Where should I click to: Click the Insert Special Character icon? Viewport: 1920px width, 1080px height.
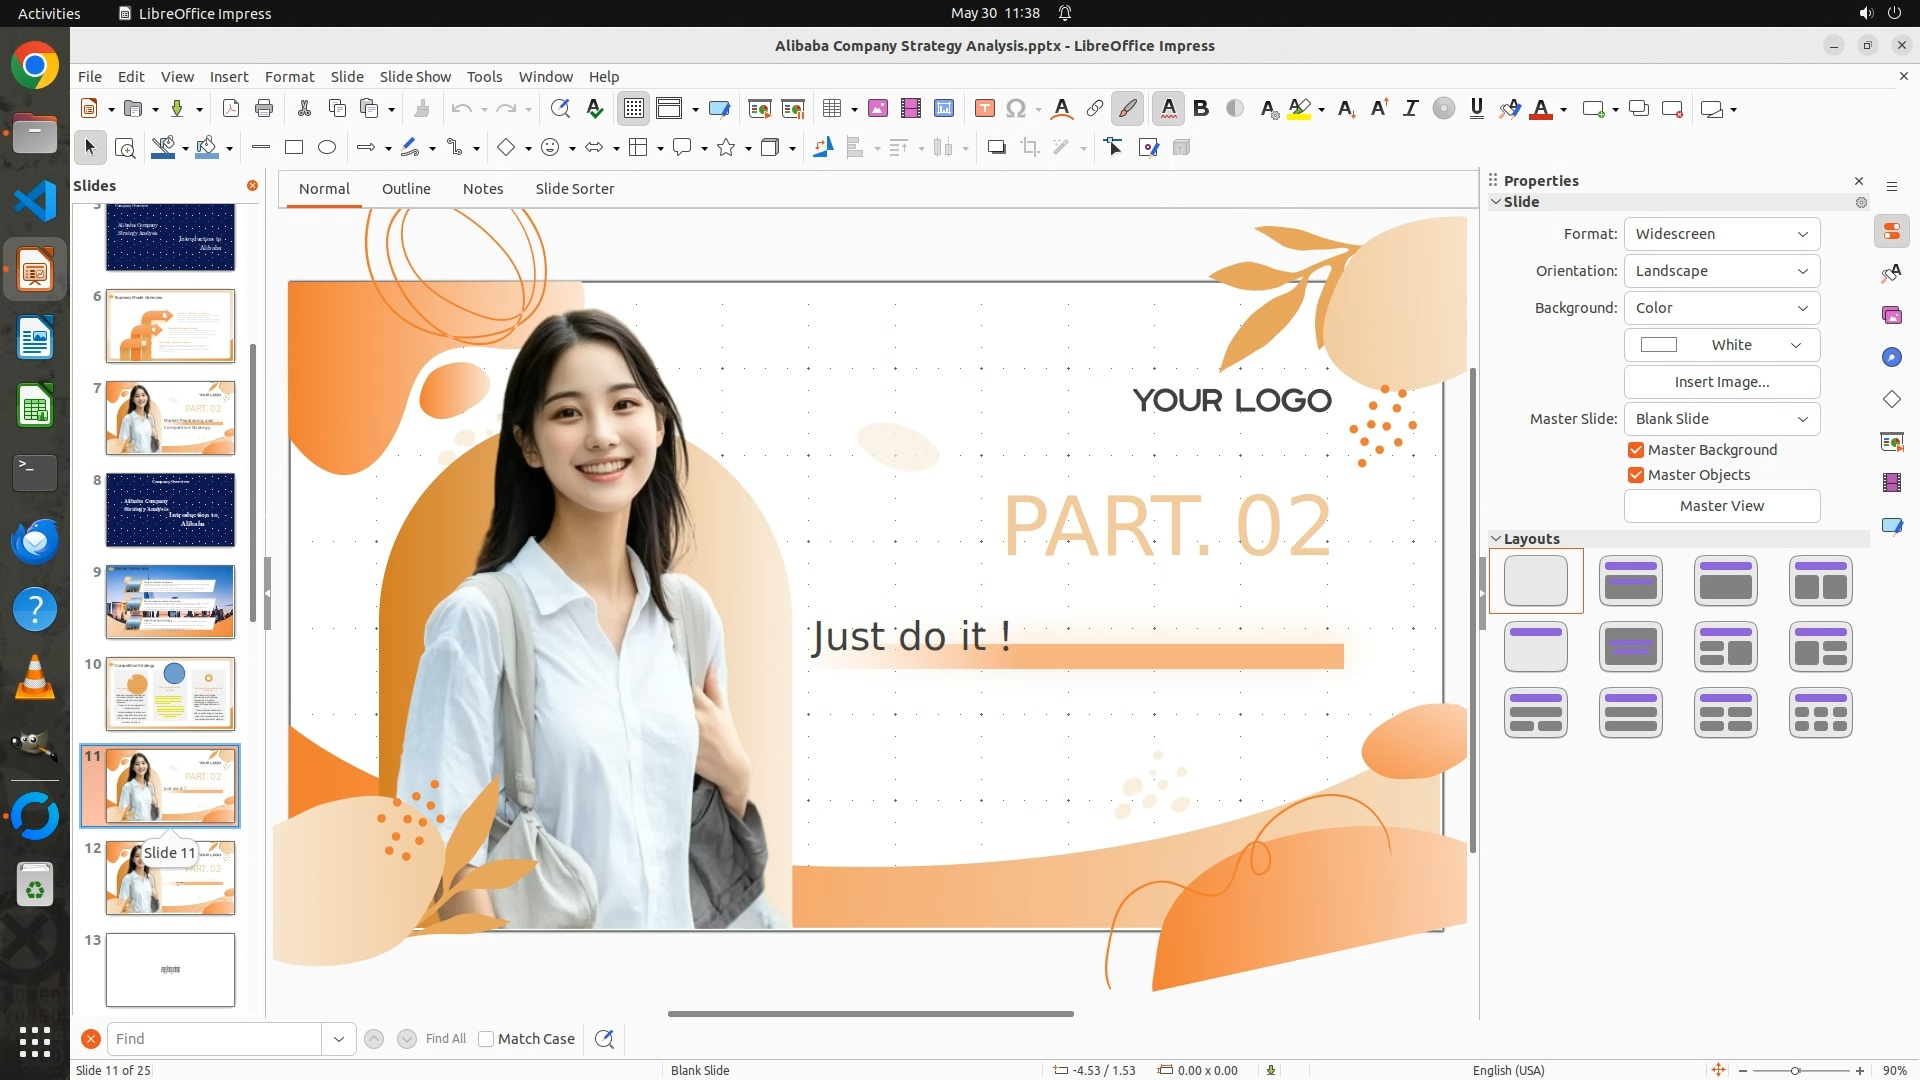[x=1015, y=109]
